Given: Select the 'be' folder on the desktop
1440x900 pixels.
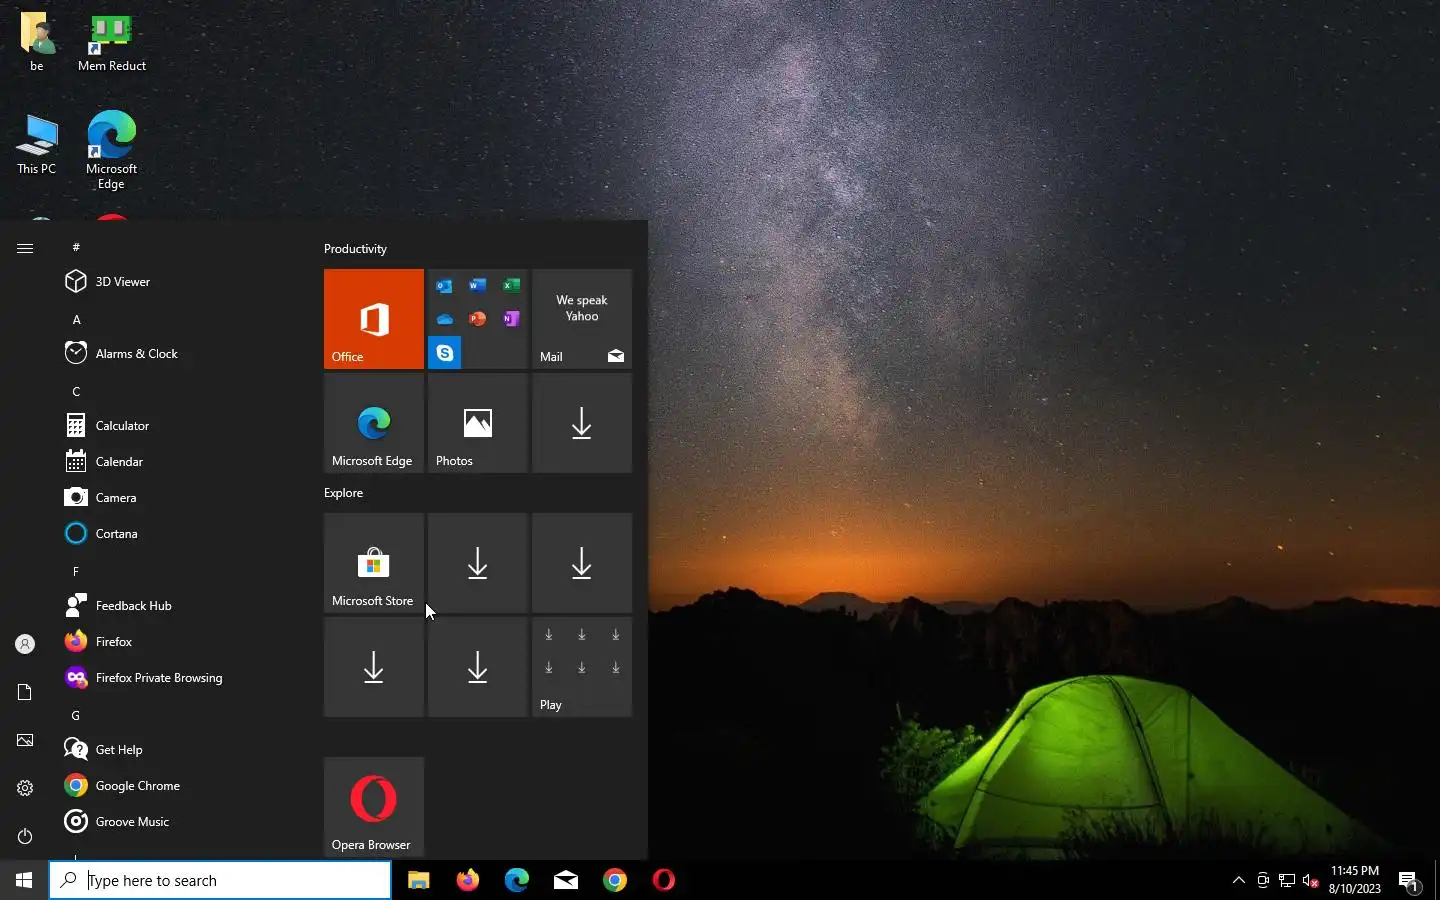Looking at the screenshot, I should [37, 42].
